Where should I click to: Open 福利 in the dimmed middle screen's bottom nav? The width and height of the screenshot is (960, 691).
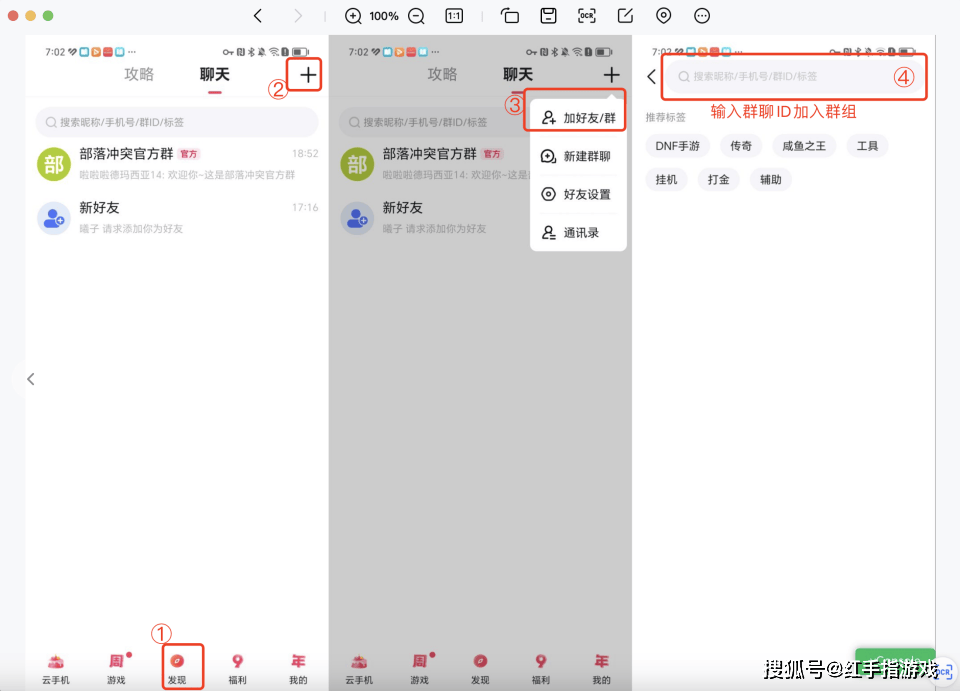(x=541, y=669)
